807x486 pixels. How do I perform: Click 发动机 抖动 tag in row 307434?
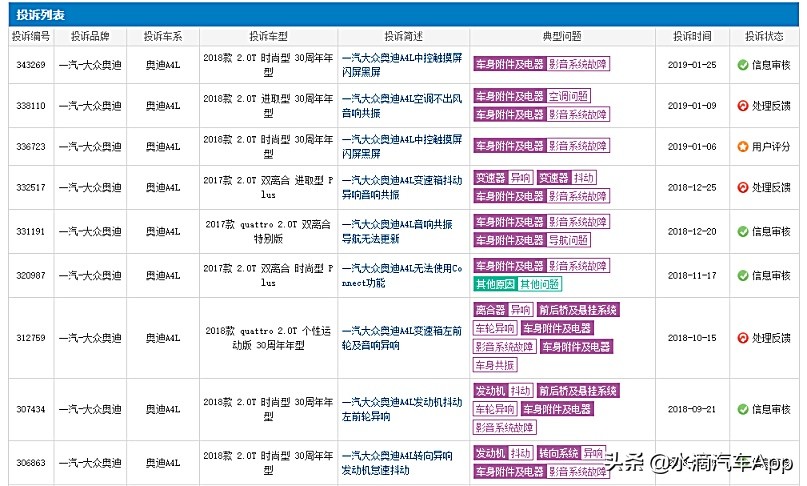coord(503,391)
